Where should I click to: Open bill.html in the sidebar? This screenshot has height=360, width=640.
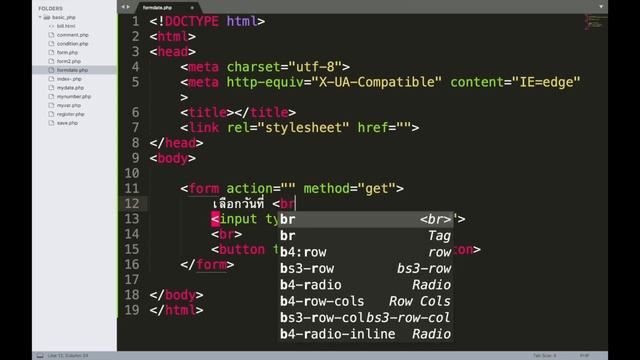(66, 26)
